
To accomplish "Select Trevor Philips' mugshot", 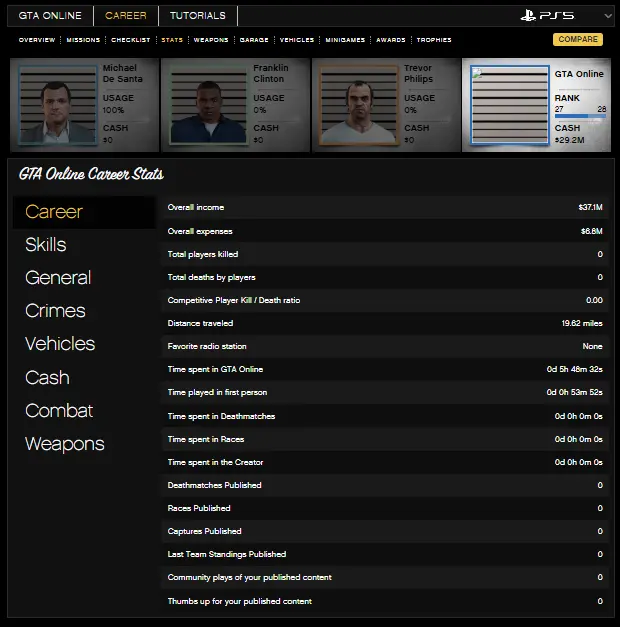I will pos(358,105).
